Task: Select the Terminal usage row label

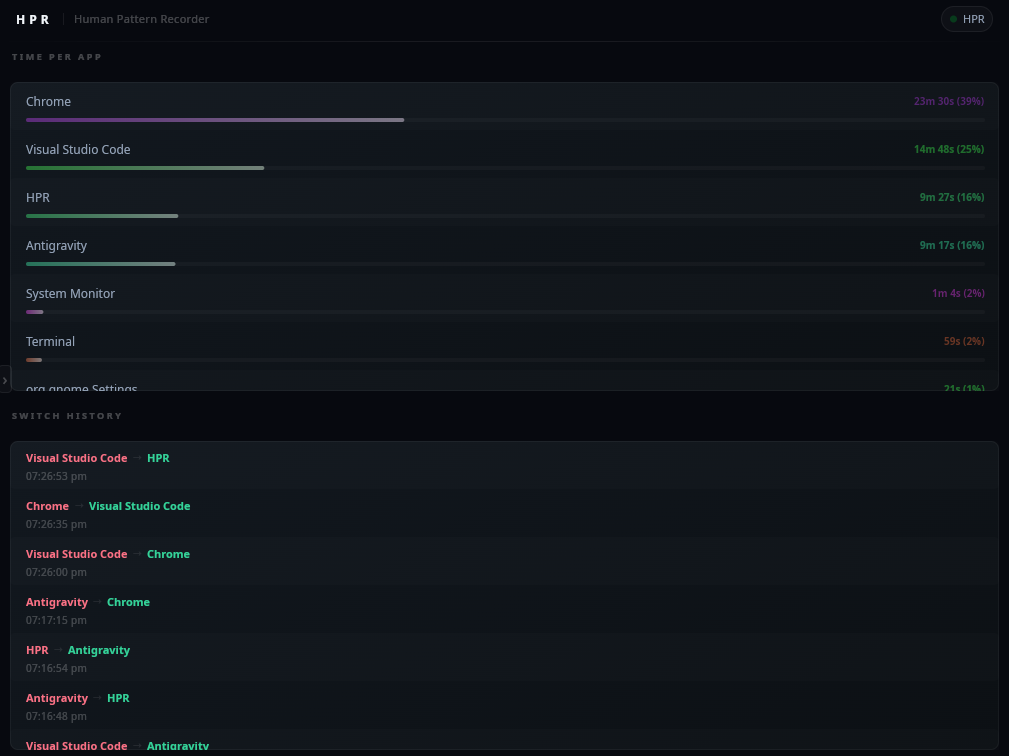Action: (50, 342)
